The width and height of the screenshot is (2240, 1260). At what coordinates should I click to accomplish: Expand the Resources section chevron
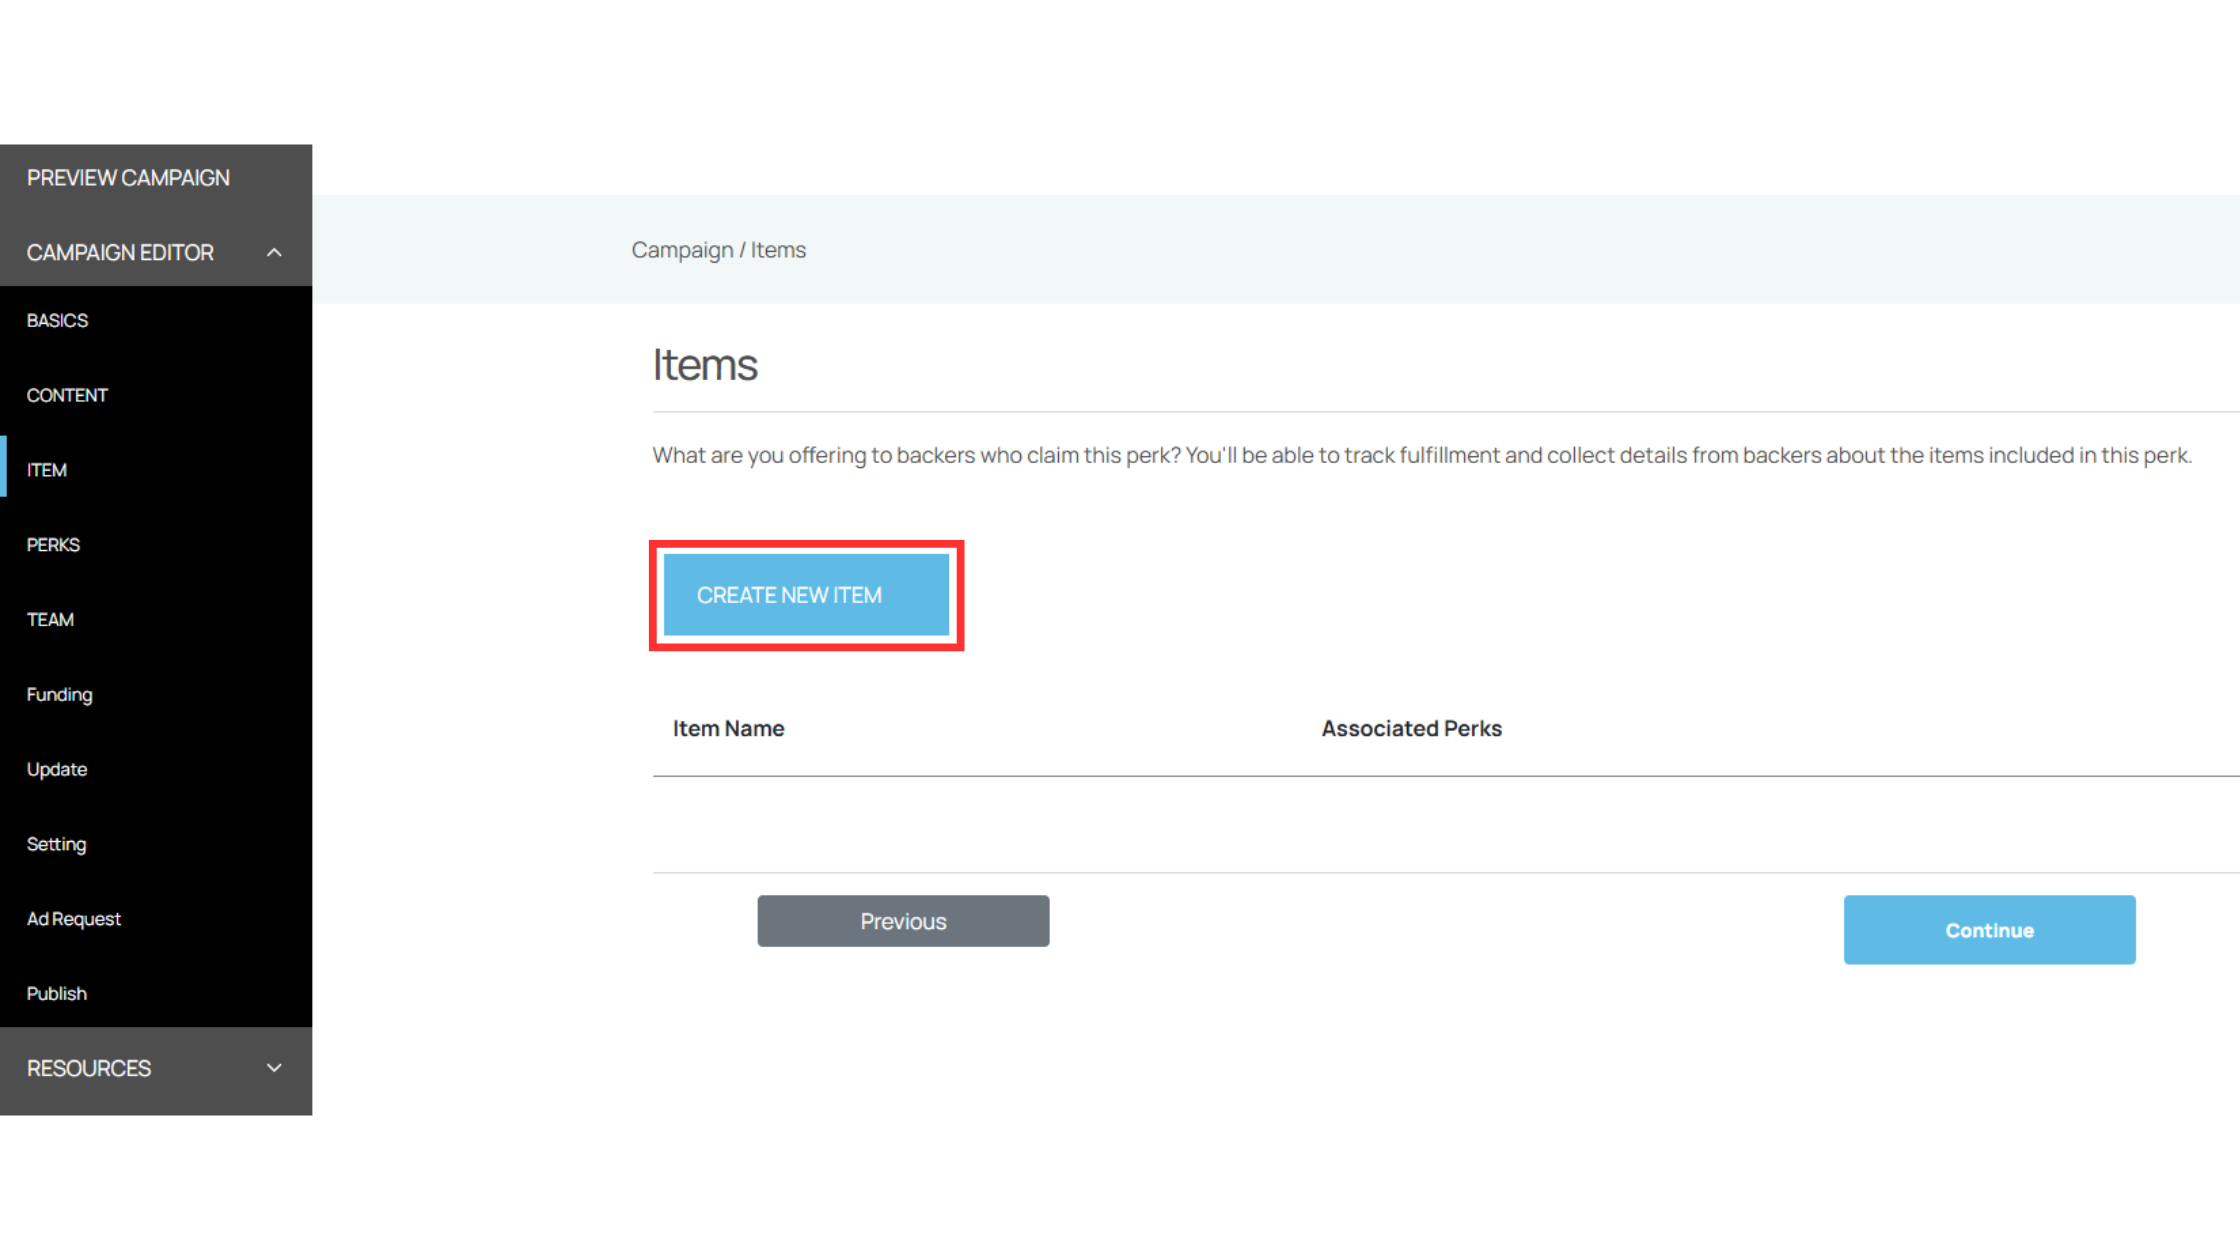274,1068
